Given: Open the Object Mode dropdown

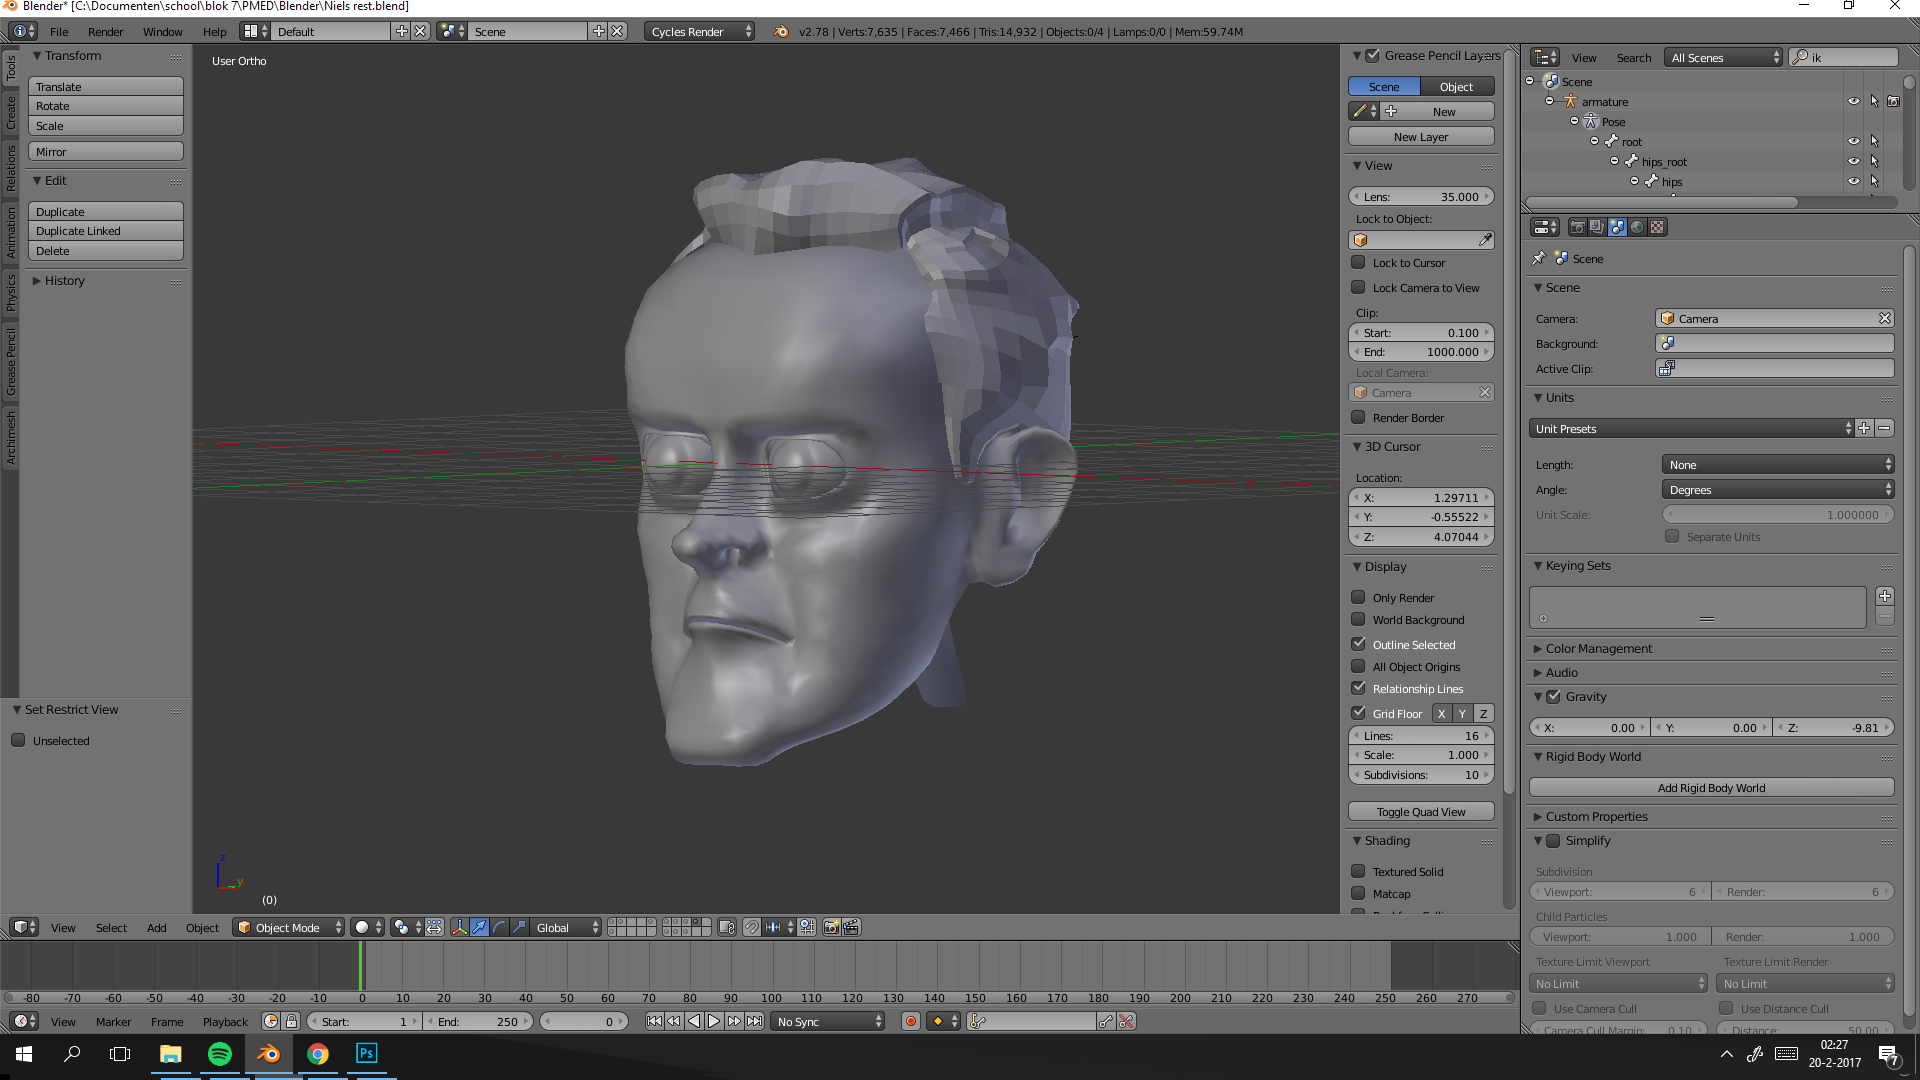Looking at the screenshot, I should (289, 927).
